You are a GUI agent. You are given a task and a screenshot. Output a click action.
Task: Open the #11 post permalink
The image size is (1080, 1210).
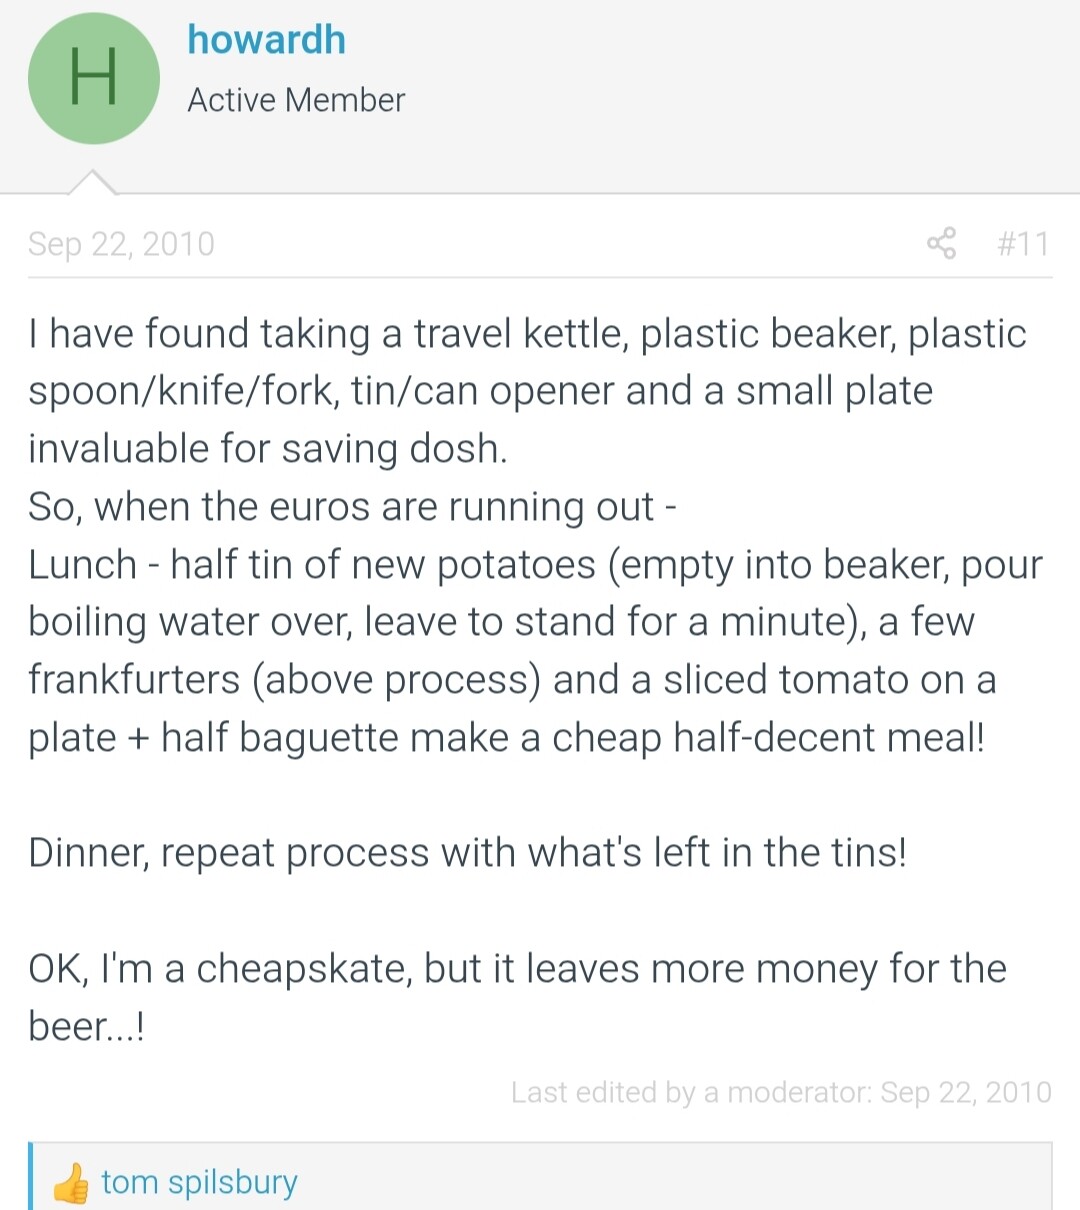pyautogui.click(x=1023, y=243)
